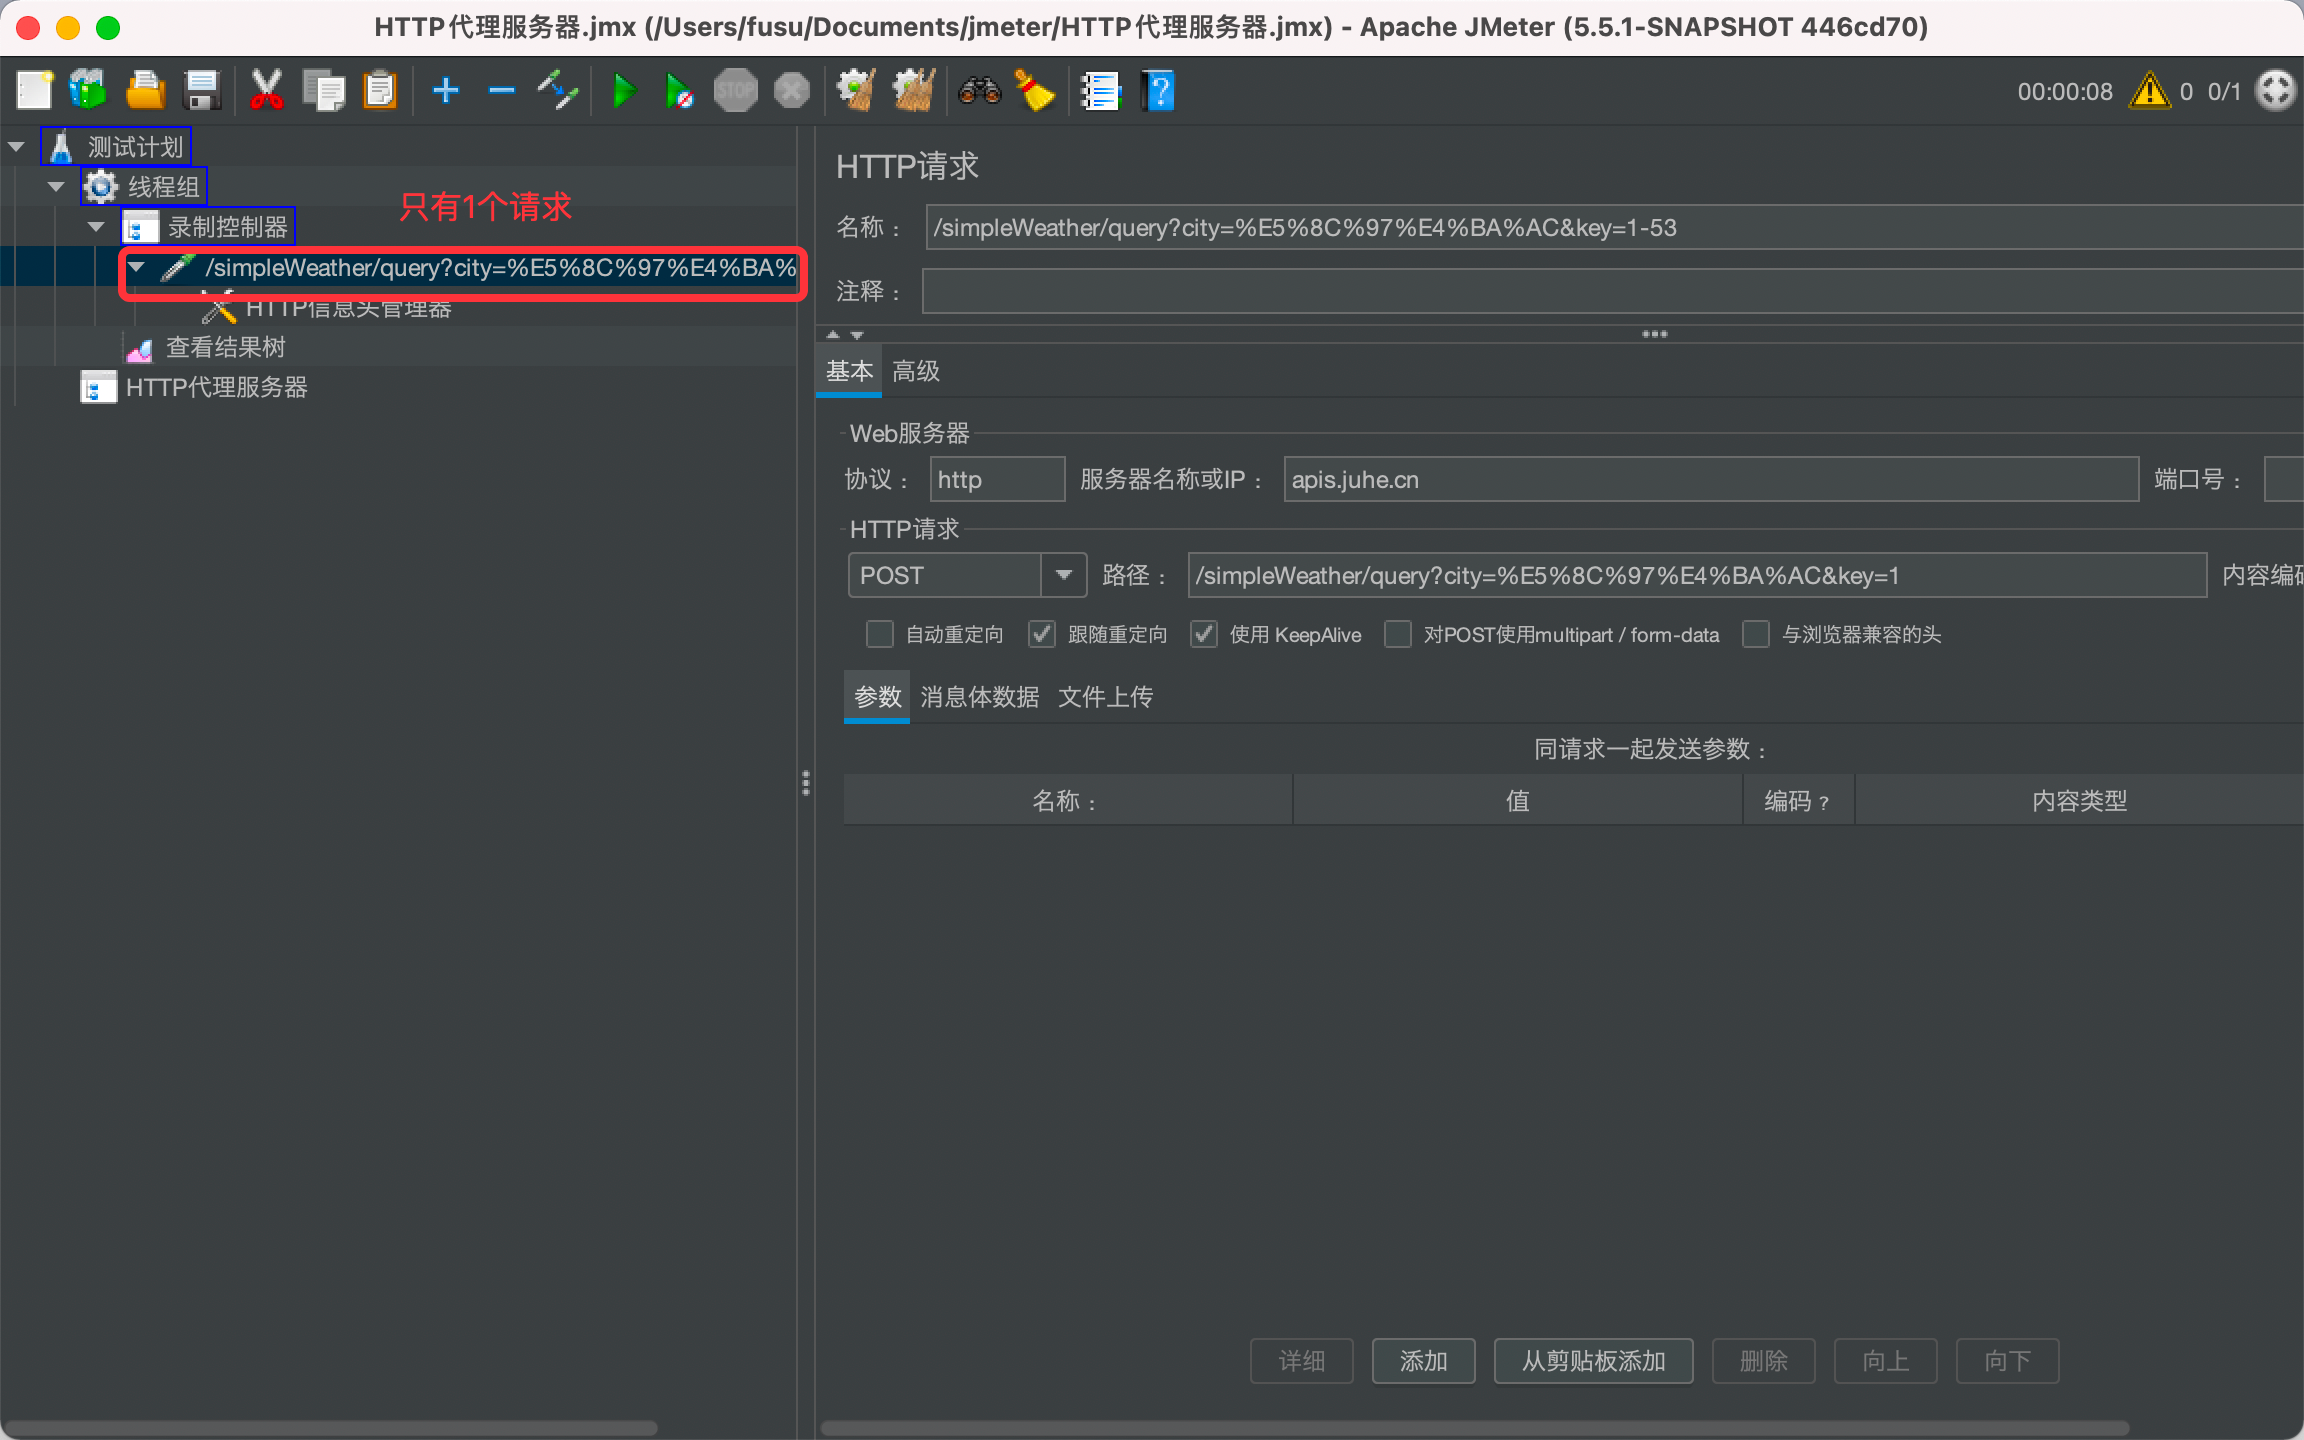Switch to the 高级 tab
2304x1440 pixels.
[915, 371]
